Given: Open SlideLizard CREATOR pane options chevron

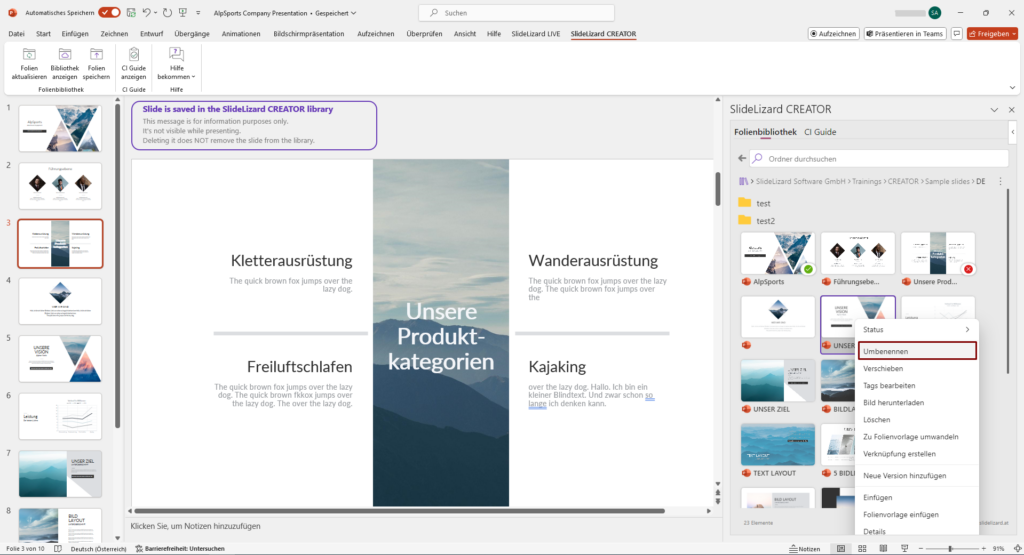Looking at the screenshot, I should pos(994,110).
